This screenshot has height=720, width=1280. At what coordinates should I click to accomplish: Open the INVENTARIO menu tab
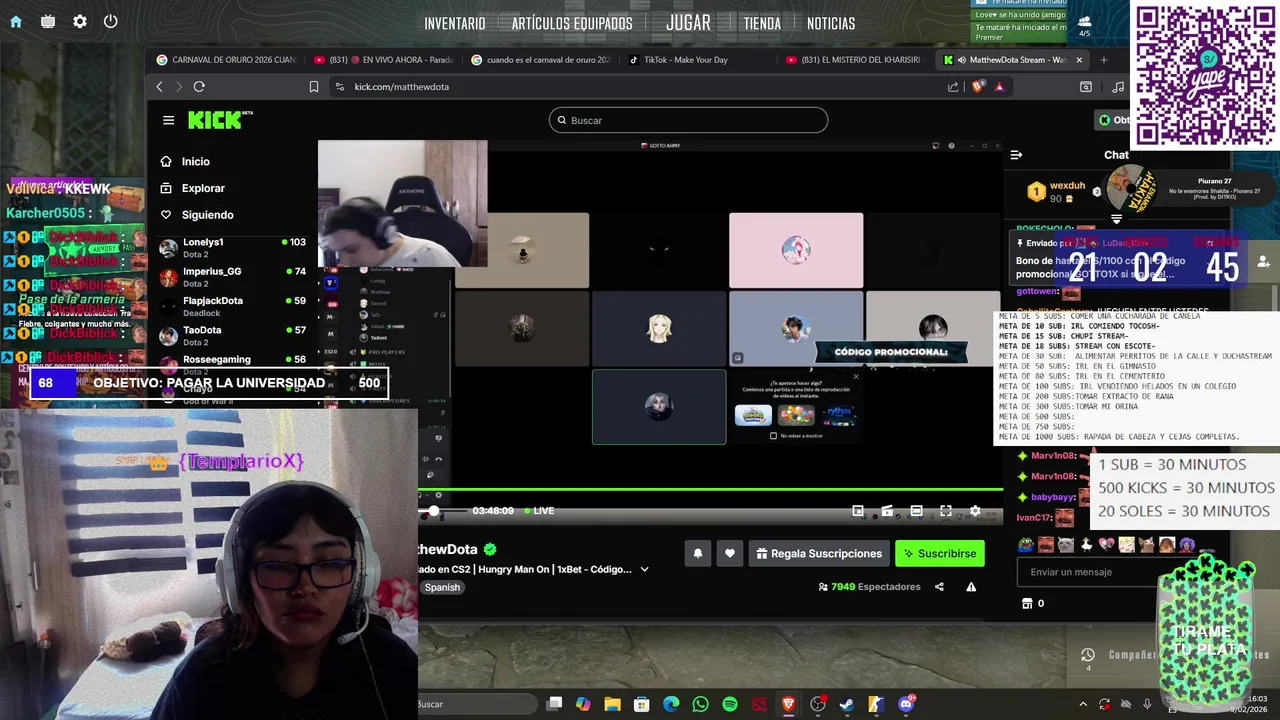pyautogui.click(x=454, y=23)
